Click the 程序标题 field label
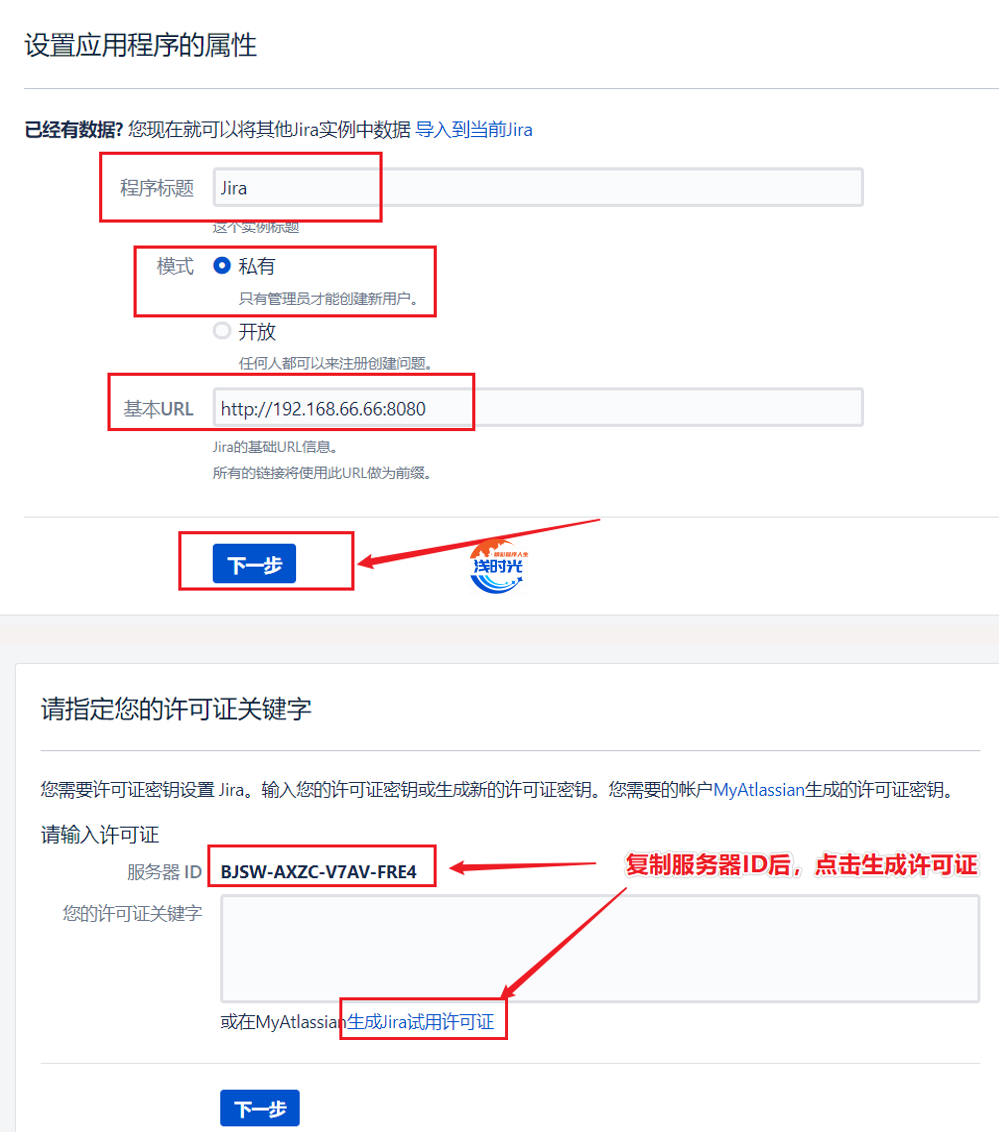Viewport: 999px width, 1132px height. [157, 188]
